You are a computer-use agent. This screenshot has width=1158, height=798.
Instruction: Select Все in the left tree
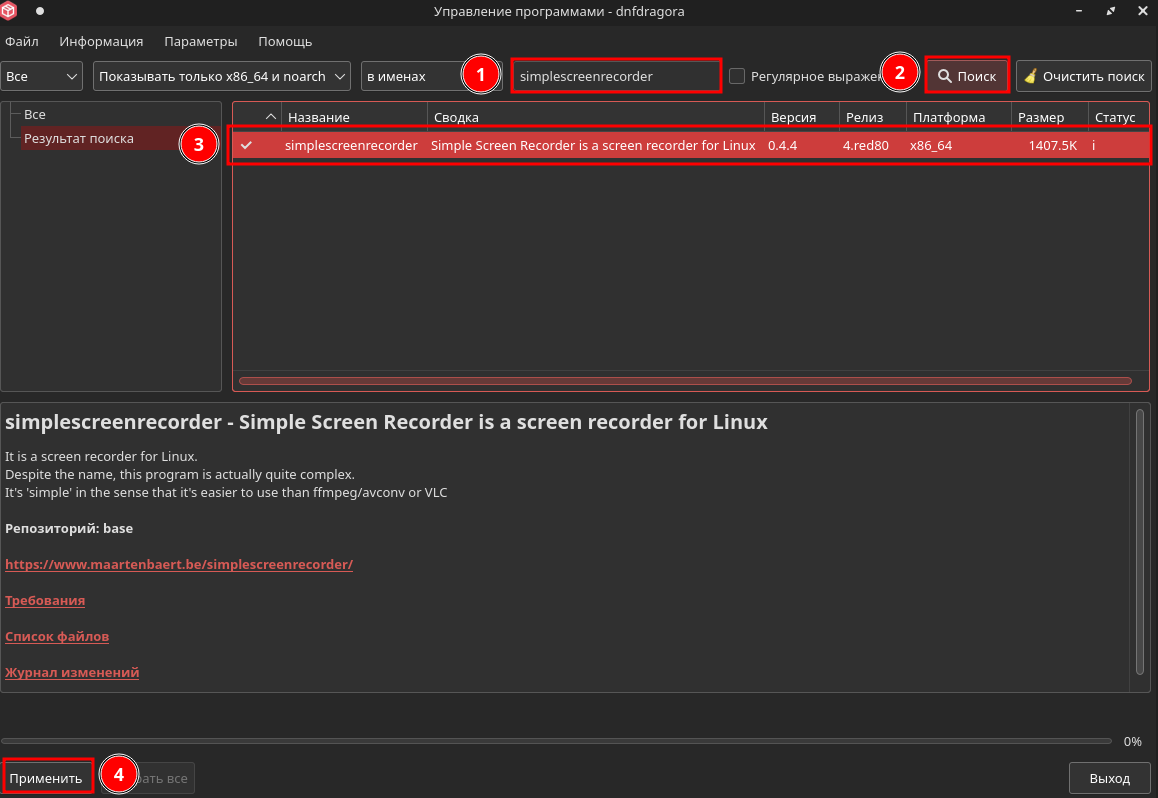tap(35, 115)
